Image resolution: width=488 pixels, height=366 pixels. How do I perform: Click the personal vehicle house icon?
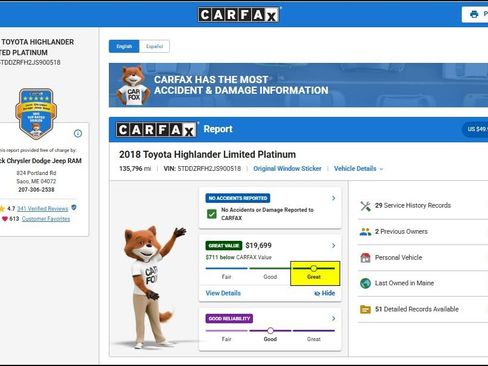point(365,257)
